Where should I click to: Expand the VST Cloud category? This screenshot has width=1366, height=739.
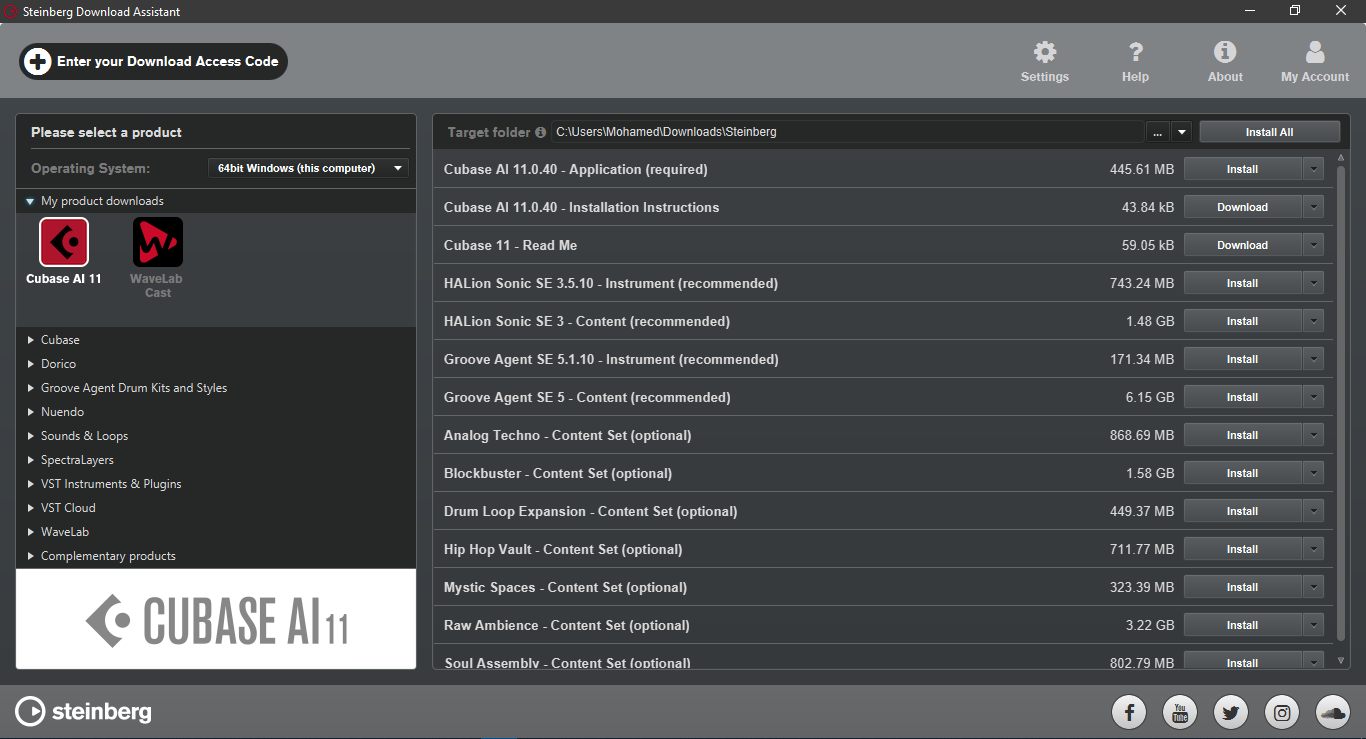31,508
